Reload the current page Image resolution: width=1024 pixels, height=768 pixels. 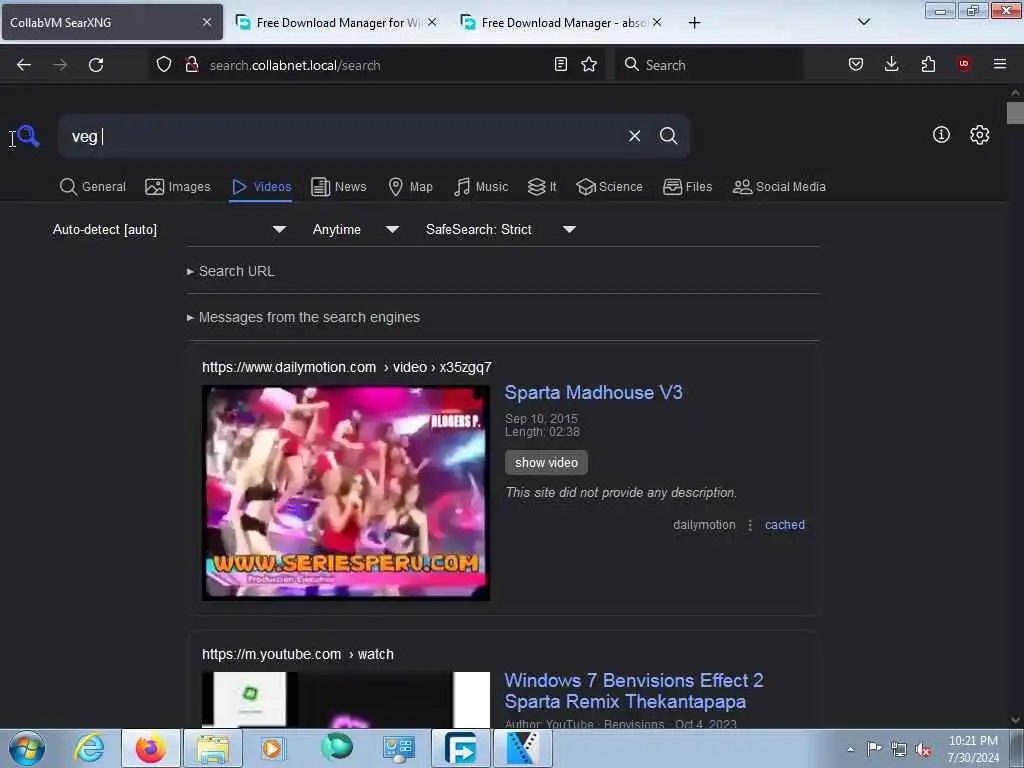pyautogui.click(x=96, y=65)
